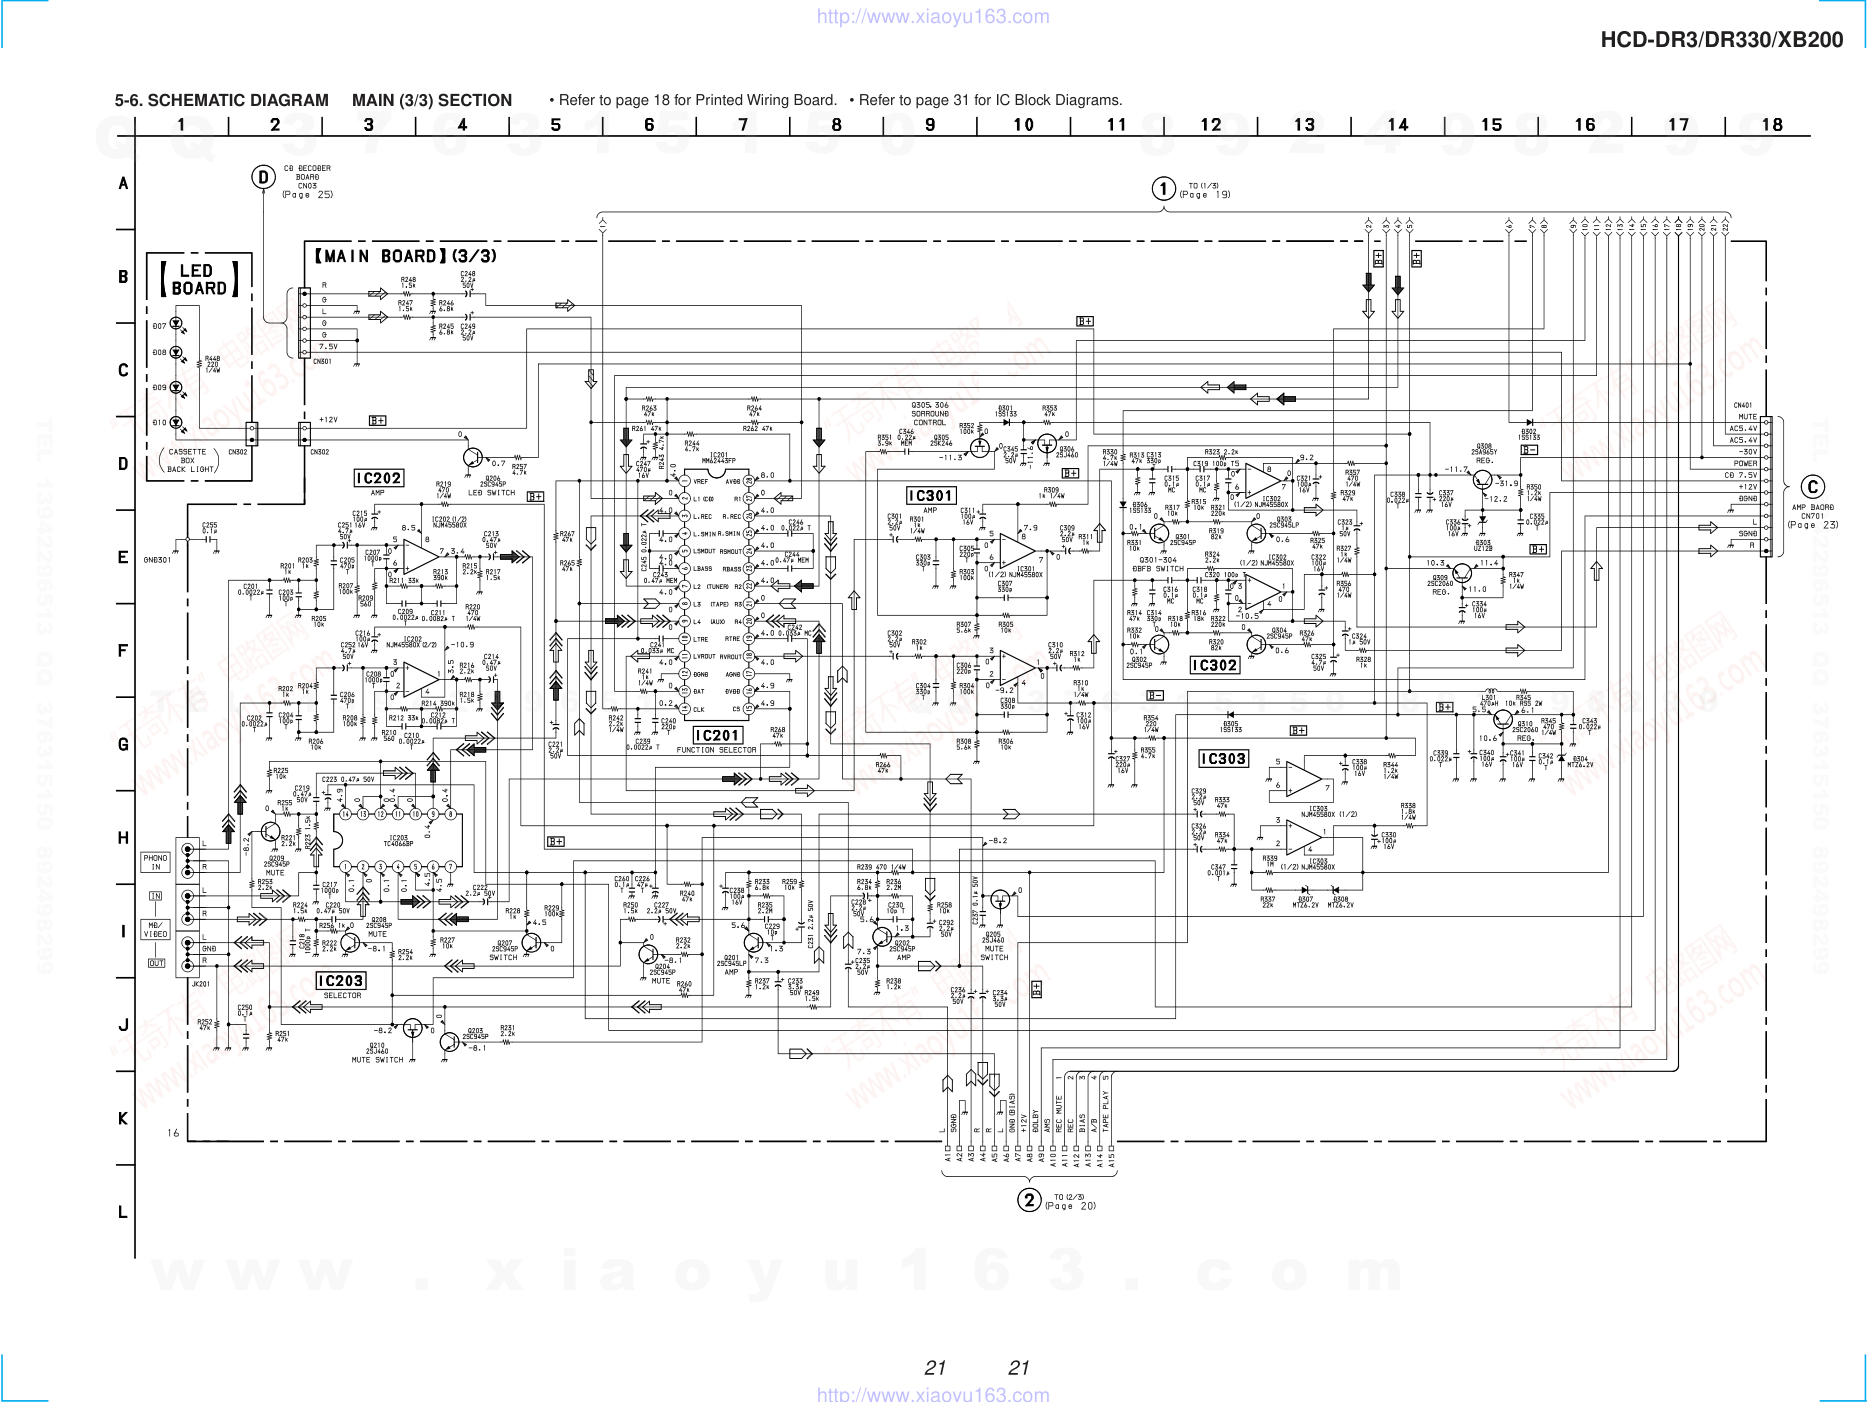
Task: Click the Q205 mute switch transistor symbol
Action: (x=999, y=900)
